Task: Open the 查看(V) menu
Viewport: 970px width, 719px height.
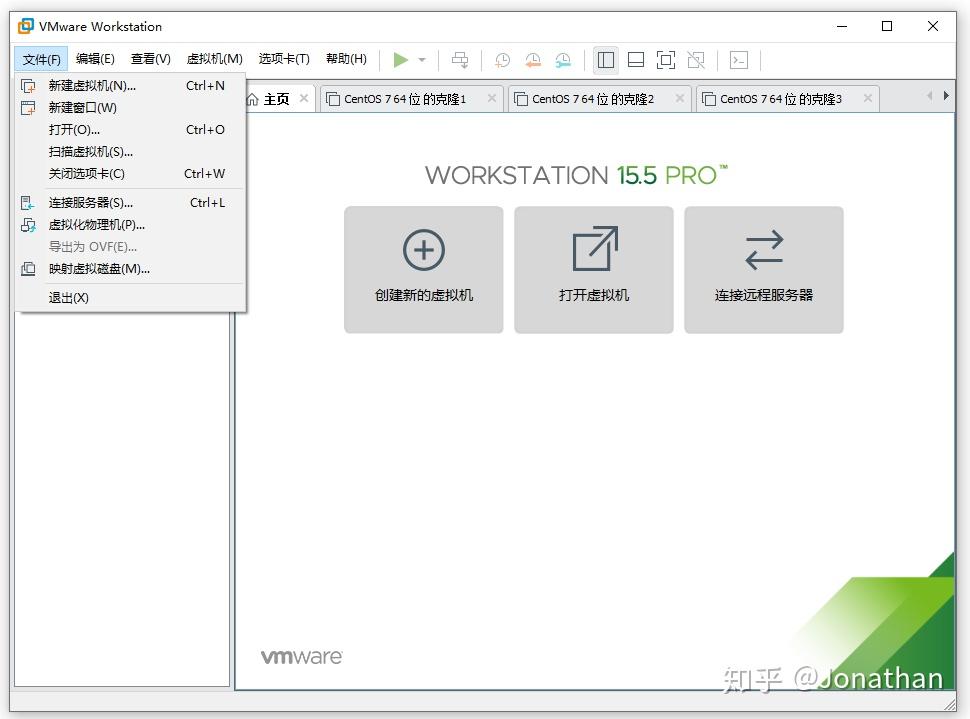Action: coord(151,59)
